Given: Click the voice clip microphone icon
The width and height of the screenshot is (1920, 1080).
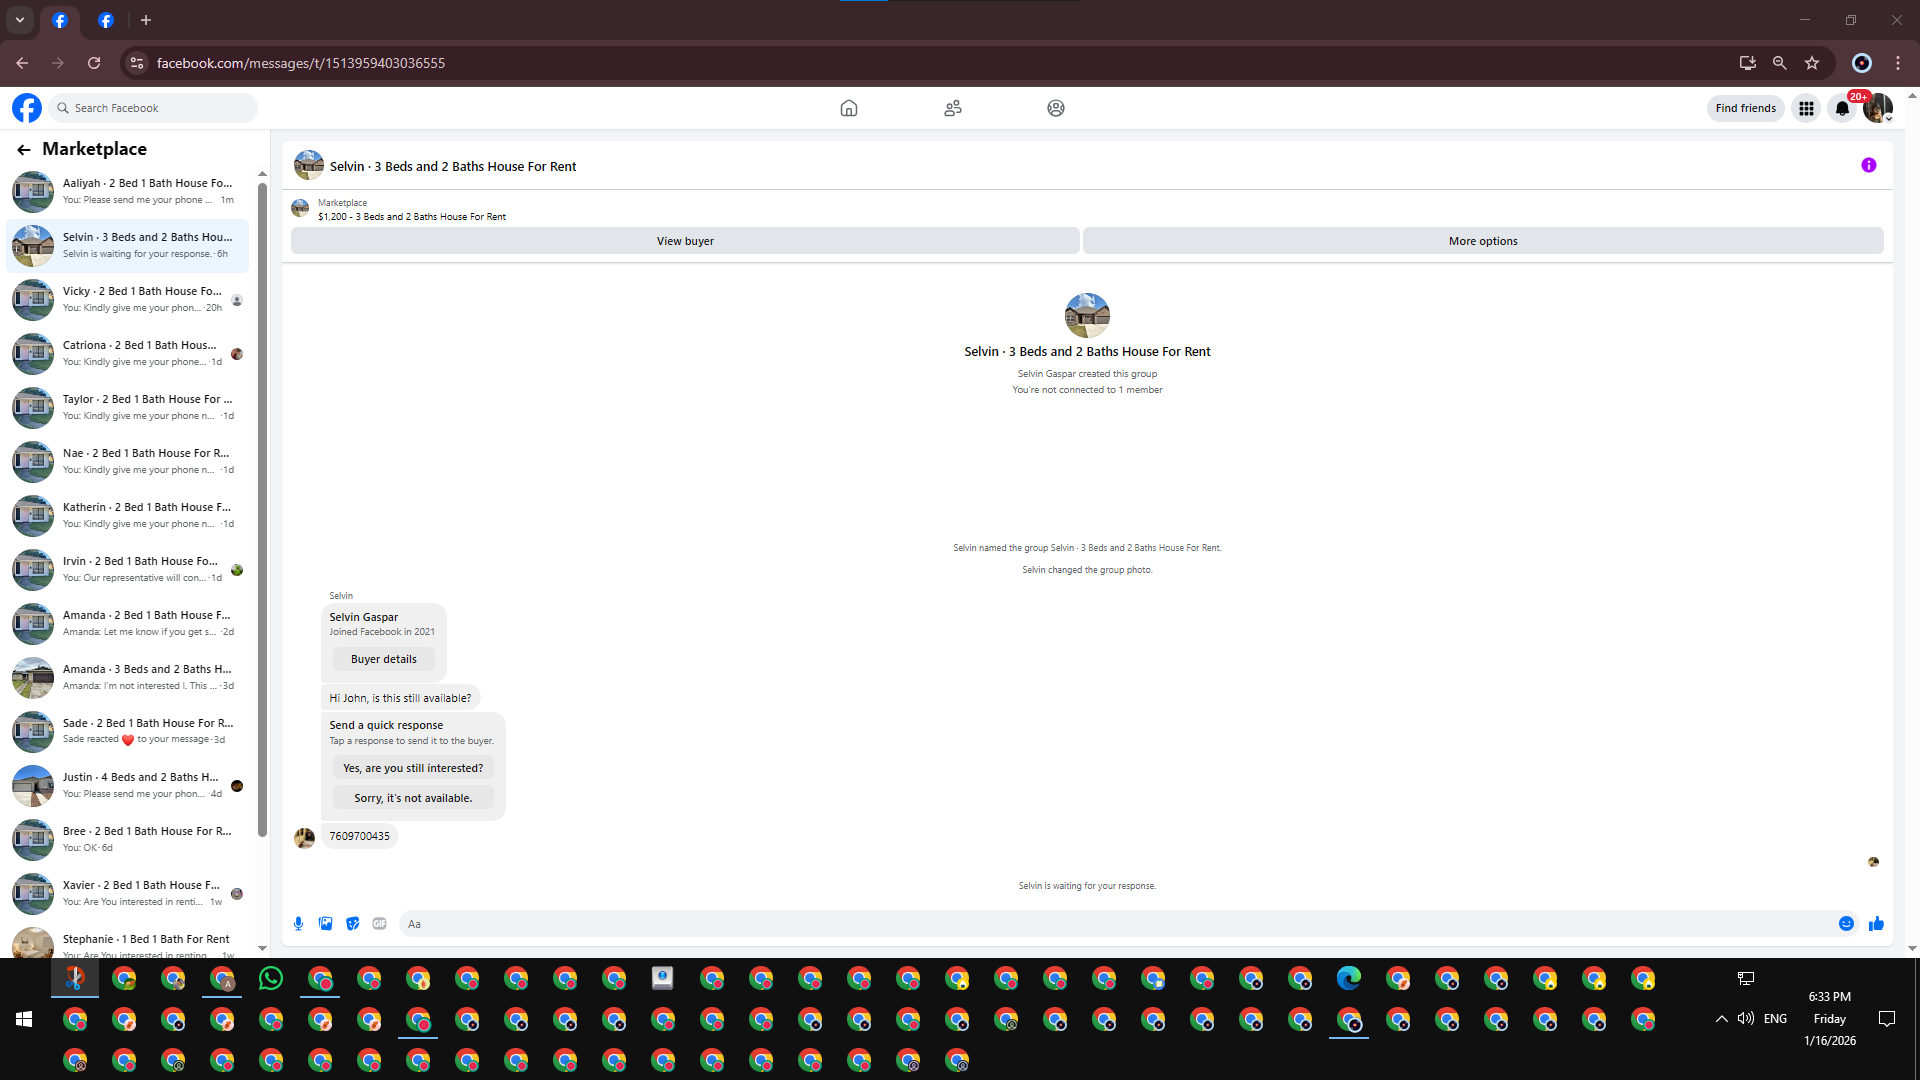Looking at the screenshot, I should pos(298,924).
